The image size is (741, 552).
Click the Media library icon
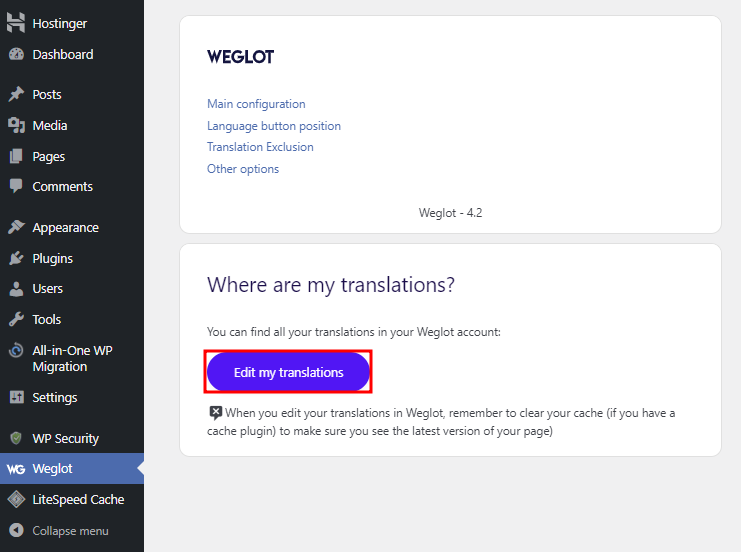tap(16, 126)
